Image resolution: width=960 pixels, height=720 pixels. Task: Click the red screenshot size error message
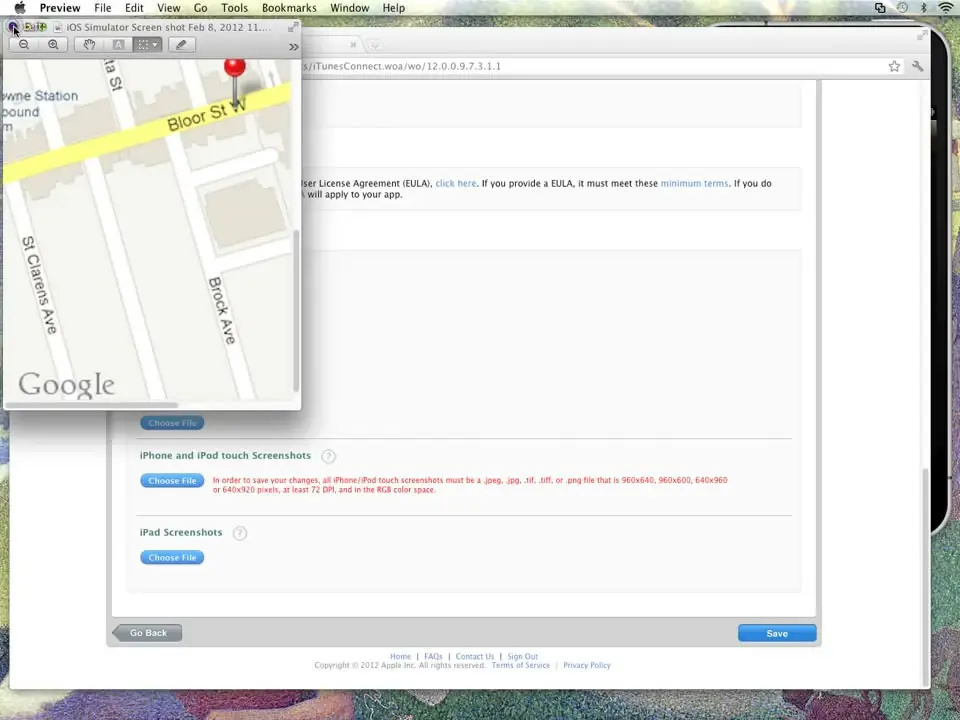470,485
